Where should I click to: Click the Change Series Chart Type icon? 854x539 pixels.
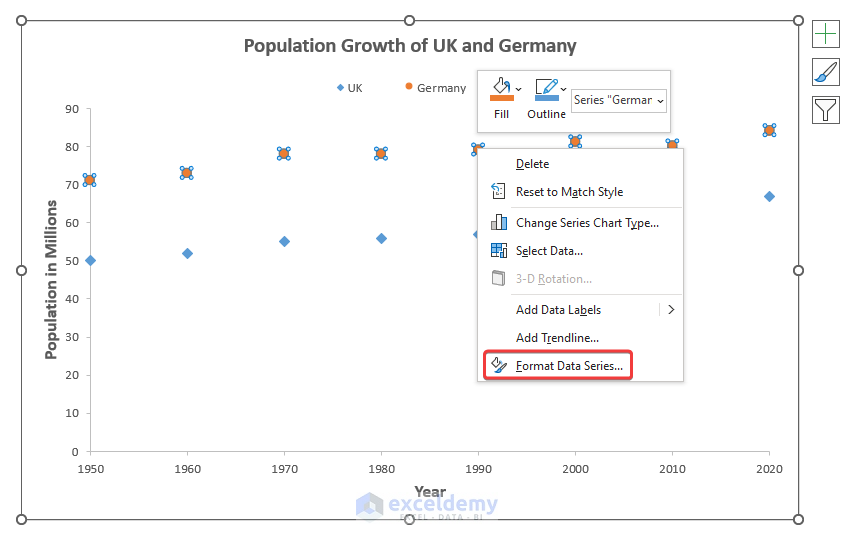[x=499, y=222]
